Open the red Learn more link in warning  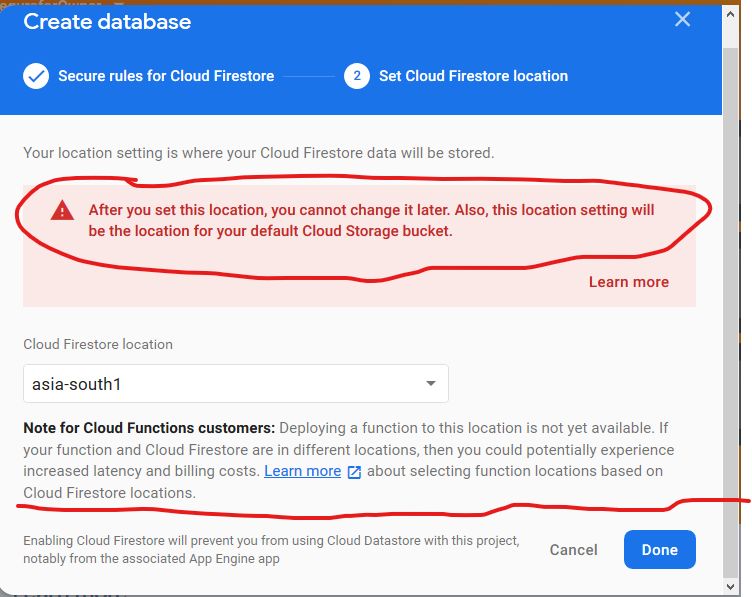point(628,282)
